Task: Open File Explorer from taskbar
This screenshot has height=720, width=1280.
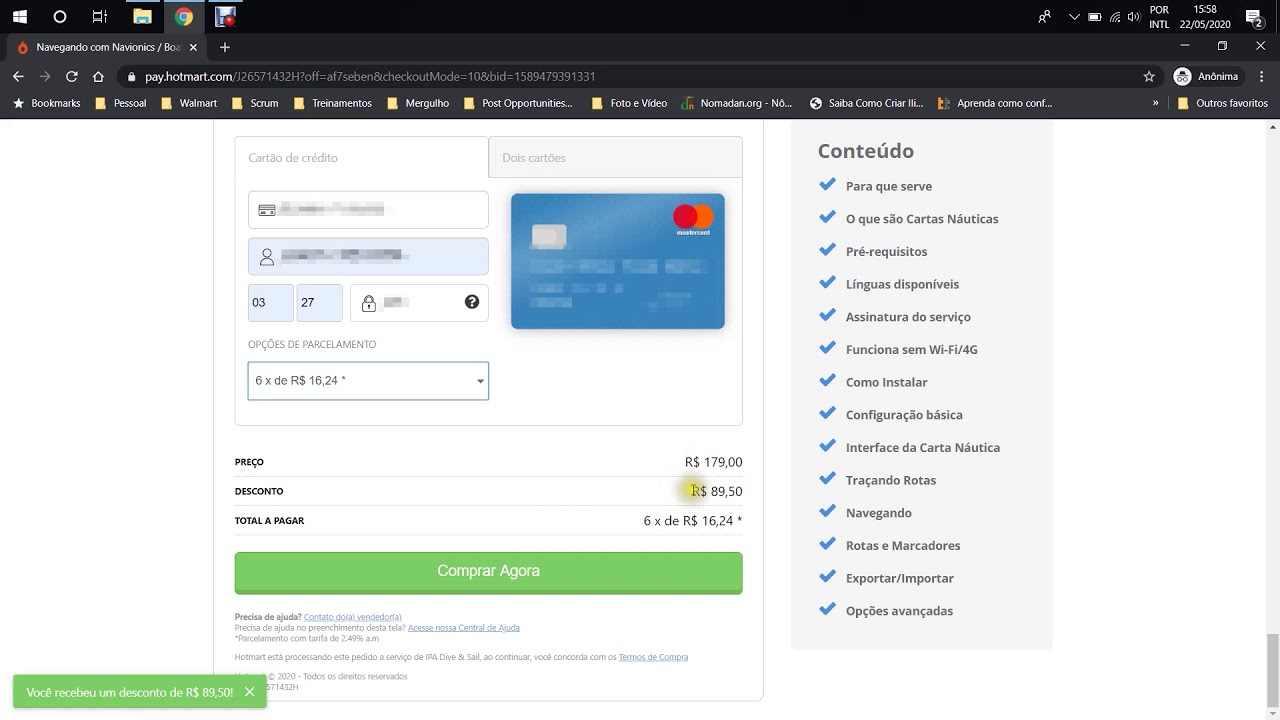Action: tap(142, 16)
